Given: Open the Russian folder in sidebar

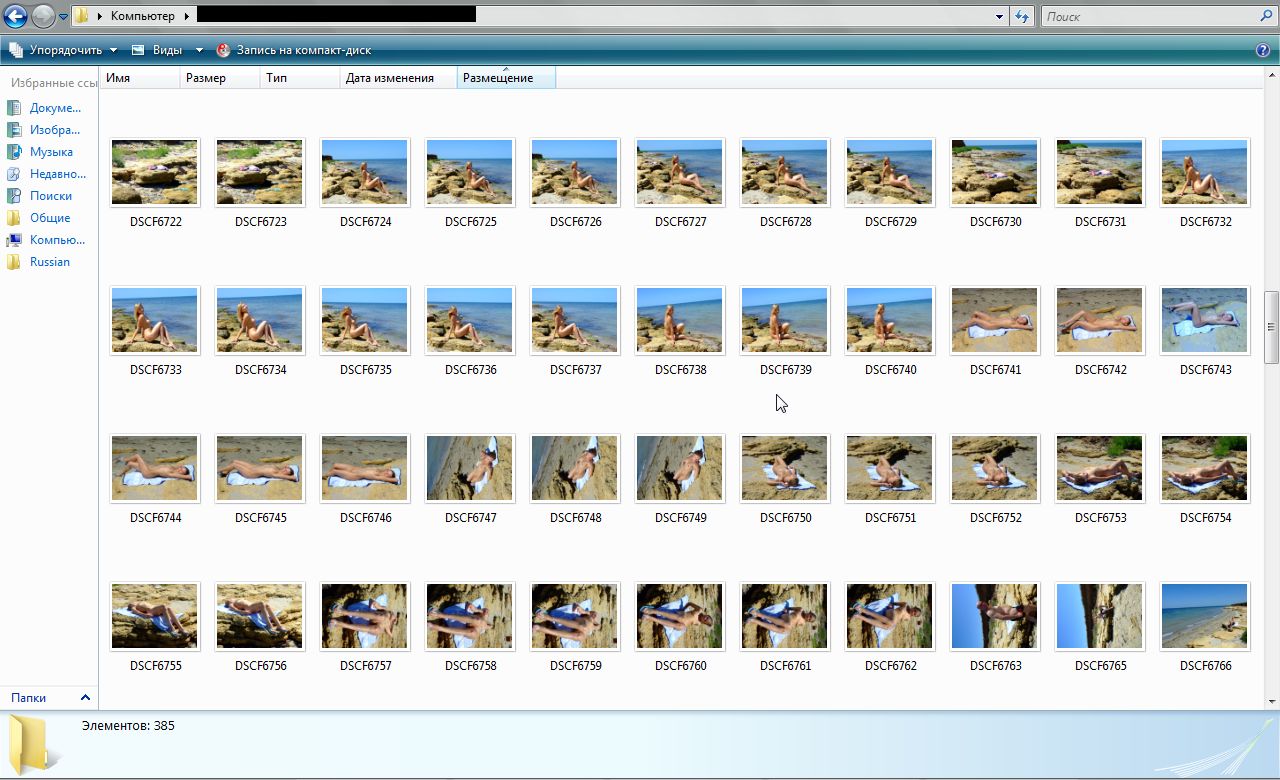Looking at the screenshot, I should [49, 262].
